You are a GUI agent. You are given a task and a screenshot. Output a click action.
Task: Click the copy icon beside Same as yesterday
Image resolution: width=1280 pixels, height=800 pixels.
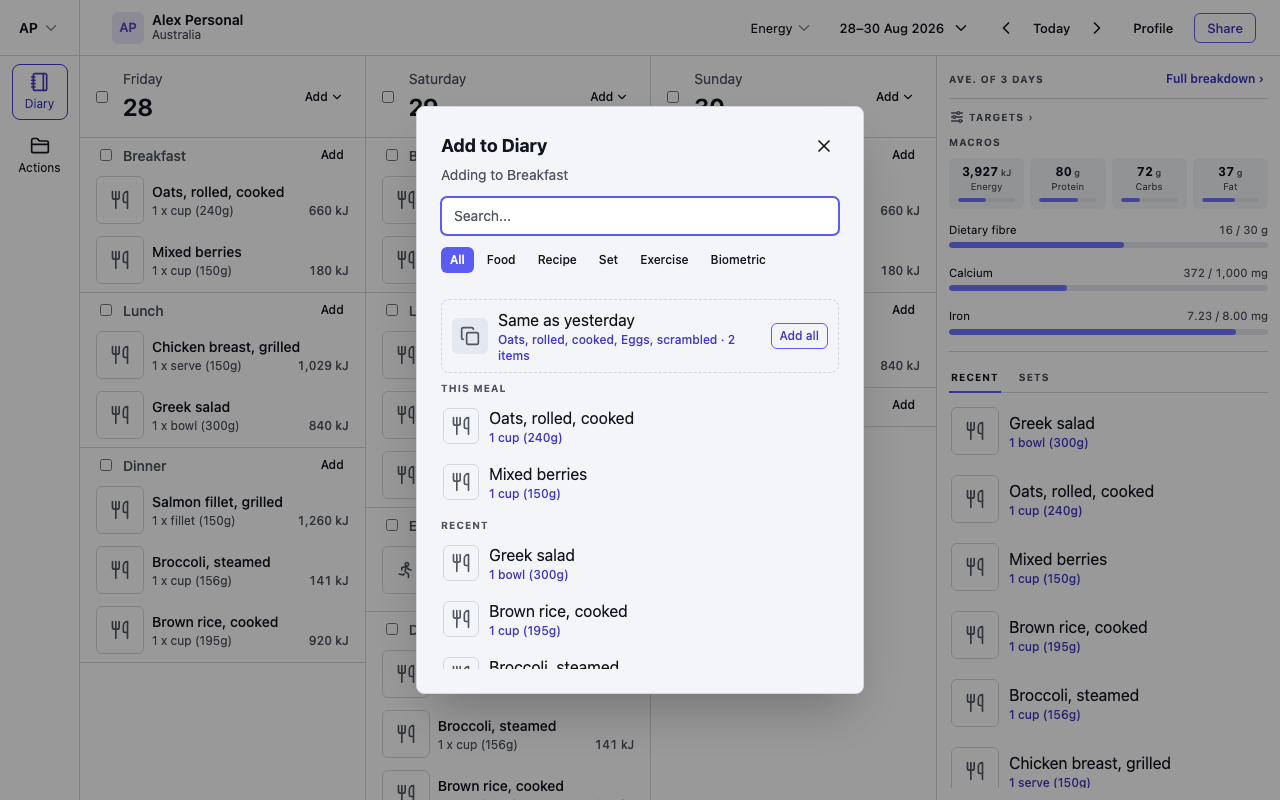[x=470, y=336]
